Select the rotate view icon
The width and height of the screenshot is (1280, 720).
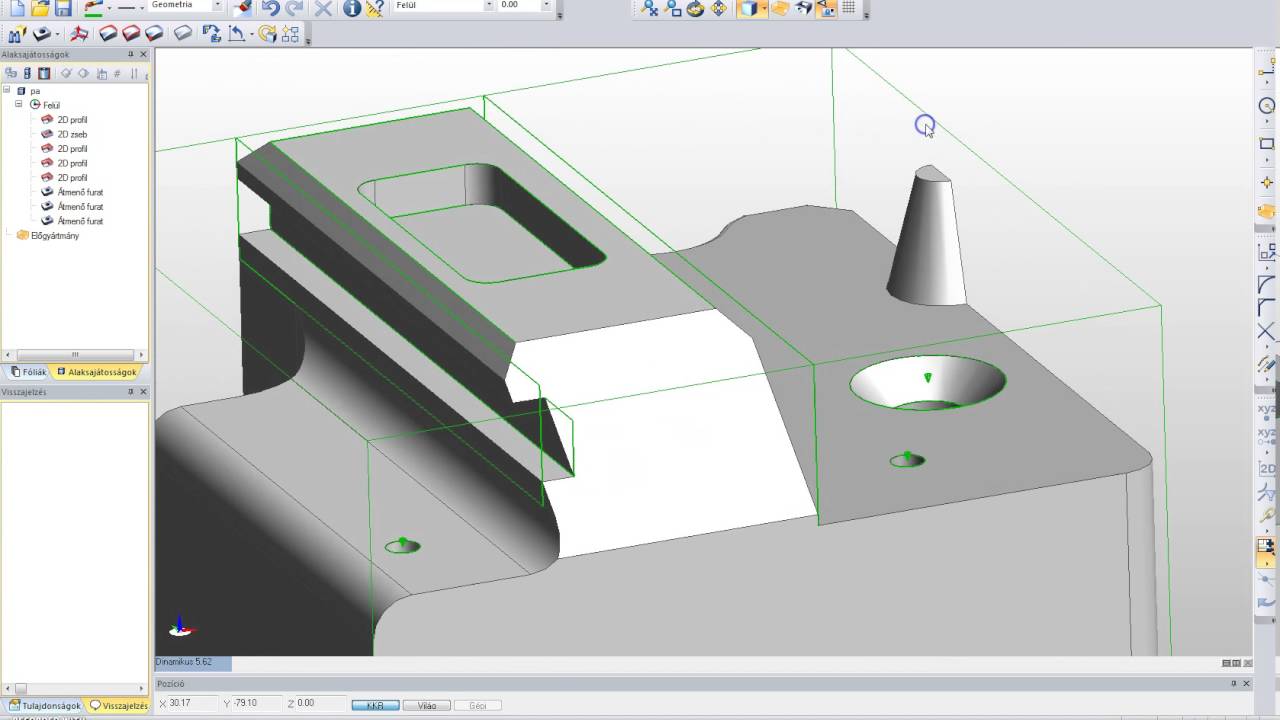(695, 9)
